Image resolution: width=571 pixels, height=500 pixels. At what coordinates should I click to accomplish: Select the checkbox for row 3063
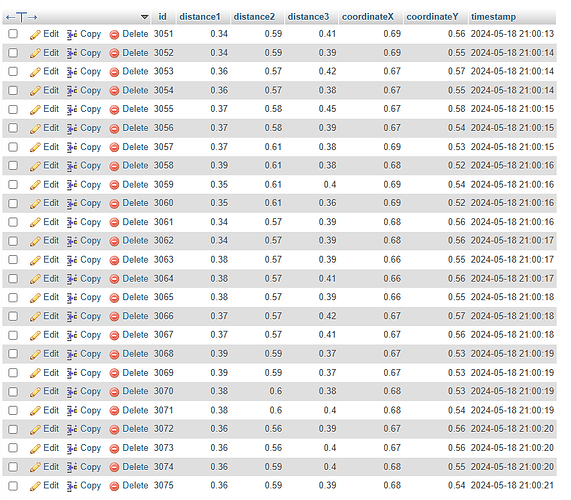click(13, 260)
